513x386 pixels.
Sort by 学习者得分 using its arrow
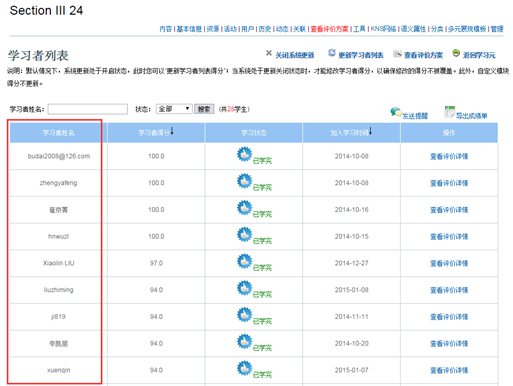point(172,131)
